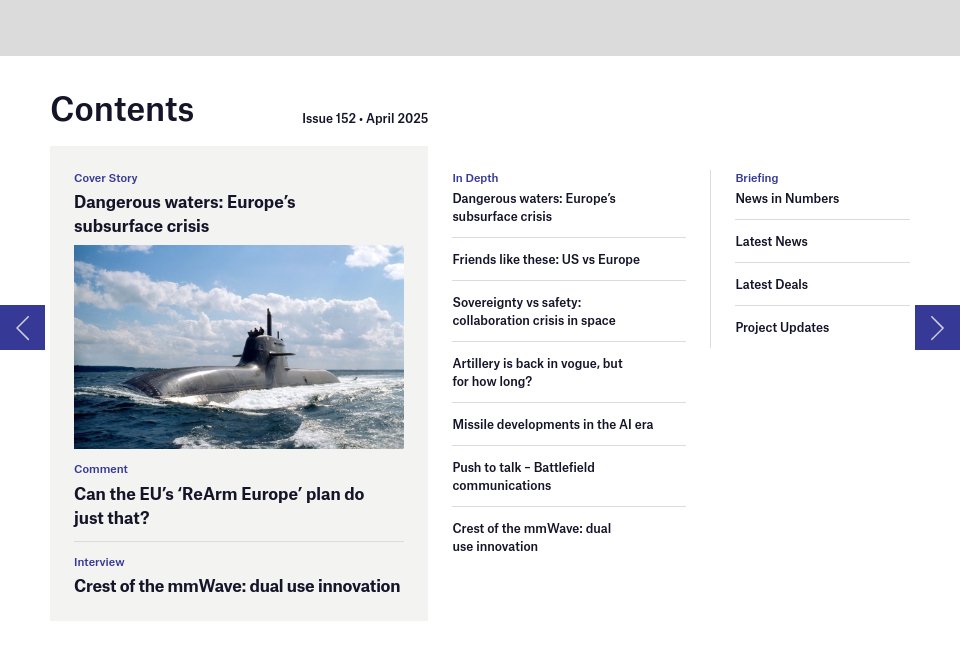This screenshot has width=960, height=655.
Task: Go to the next page with right arrow
Action: tap(937, 328)
